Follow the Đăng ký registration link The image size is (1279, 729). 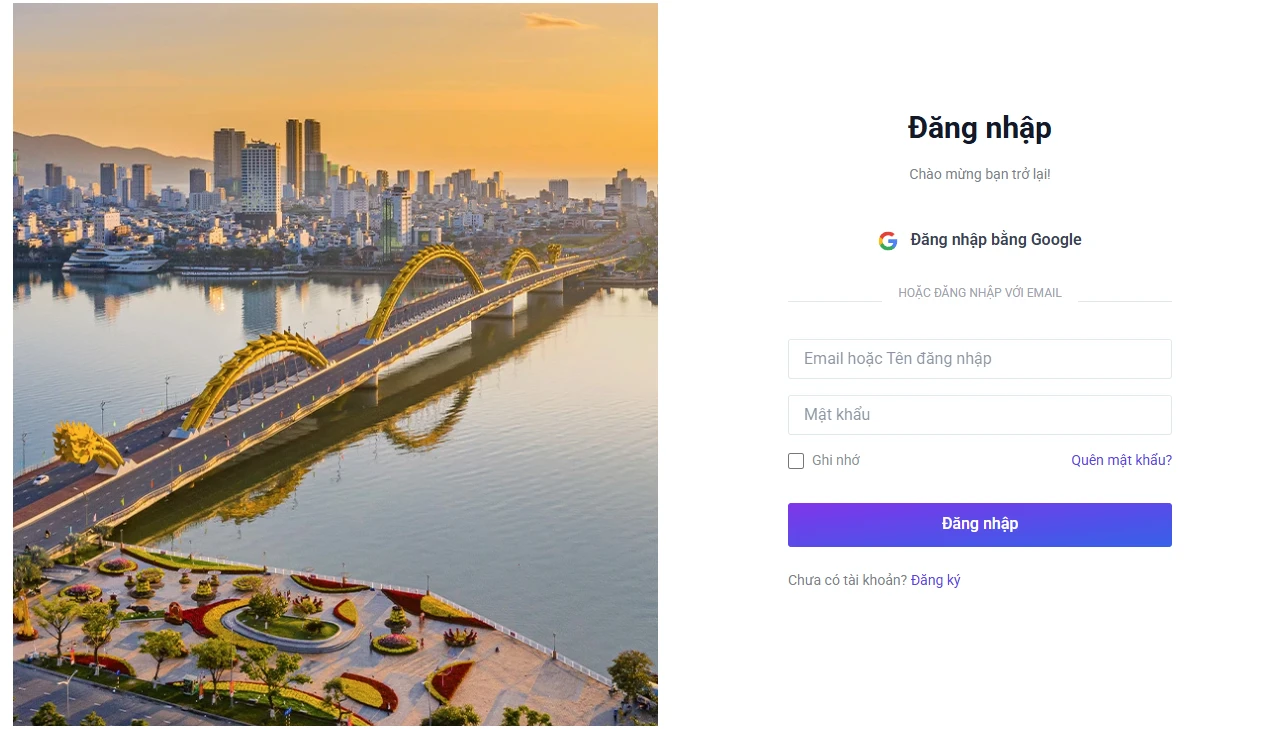(x=935, y=581)
